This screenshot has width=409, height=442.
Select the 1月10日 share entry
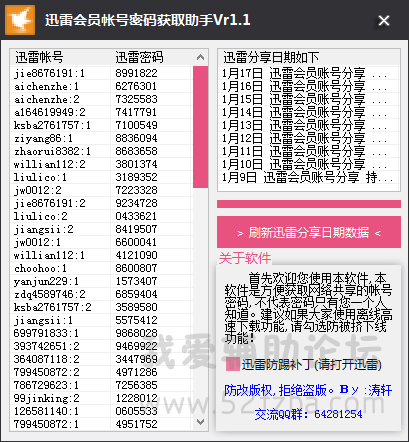(x=309, y=164)
